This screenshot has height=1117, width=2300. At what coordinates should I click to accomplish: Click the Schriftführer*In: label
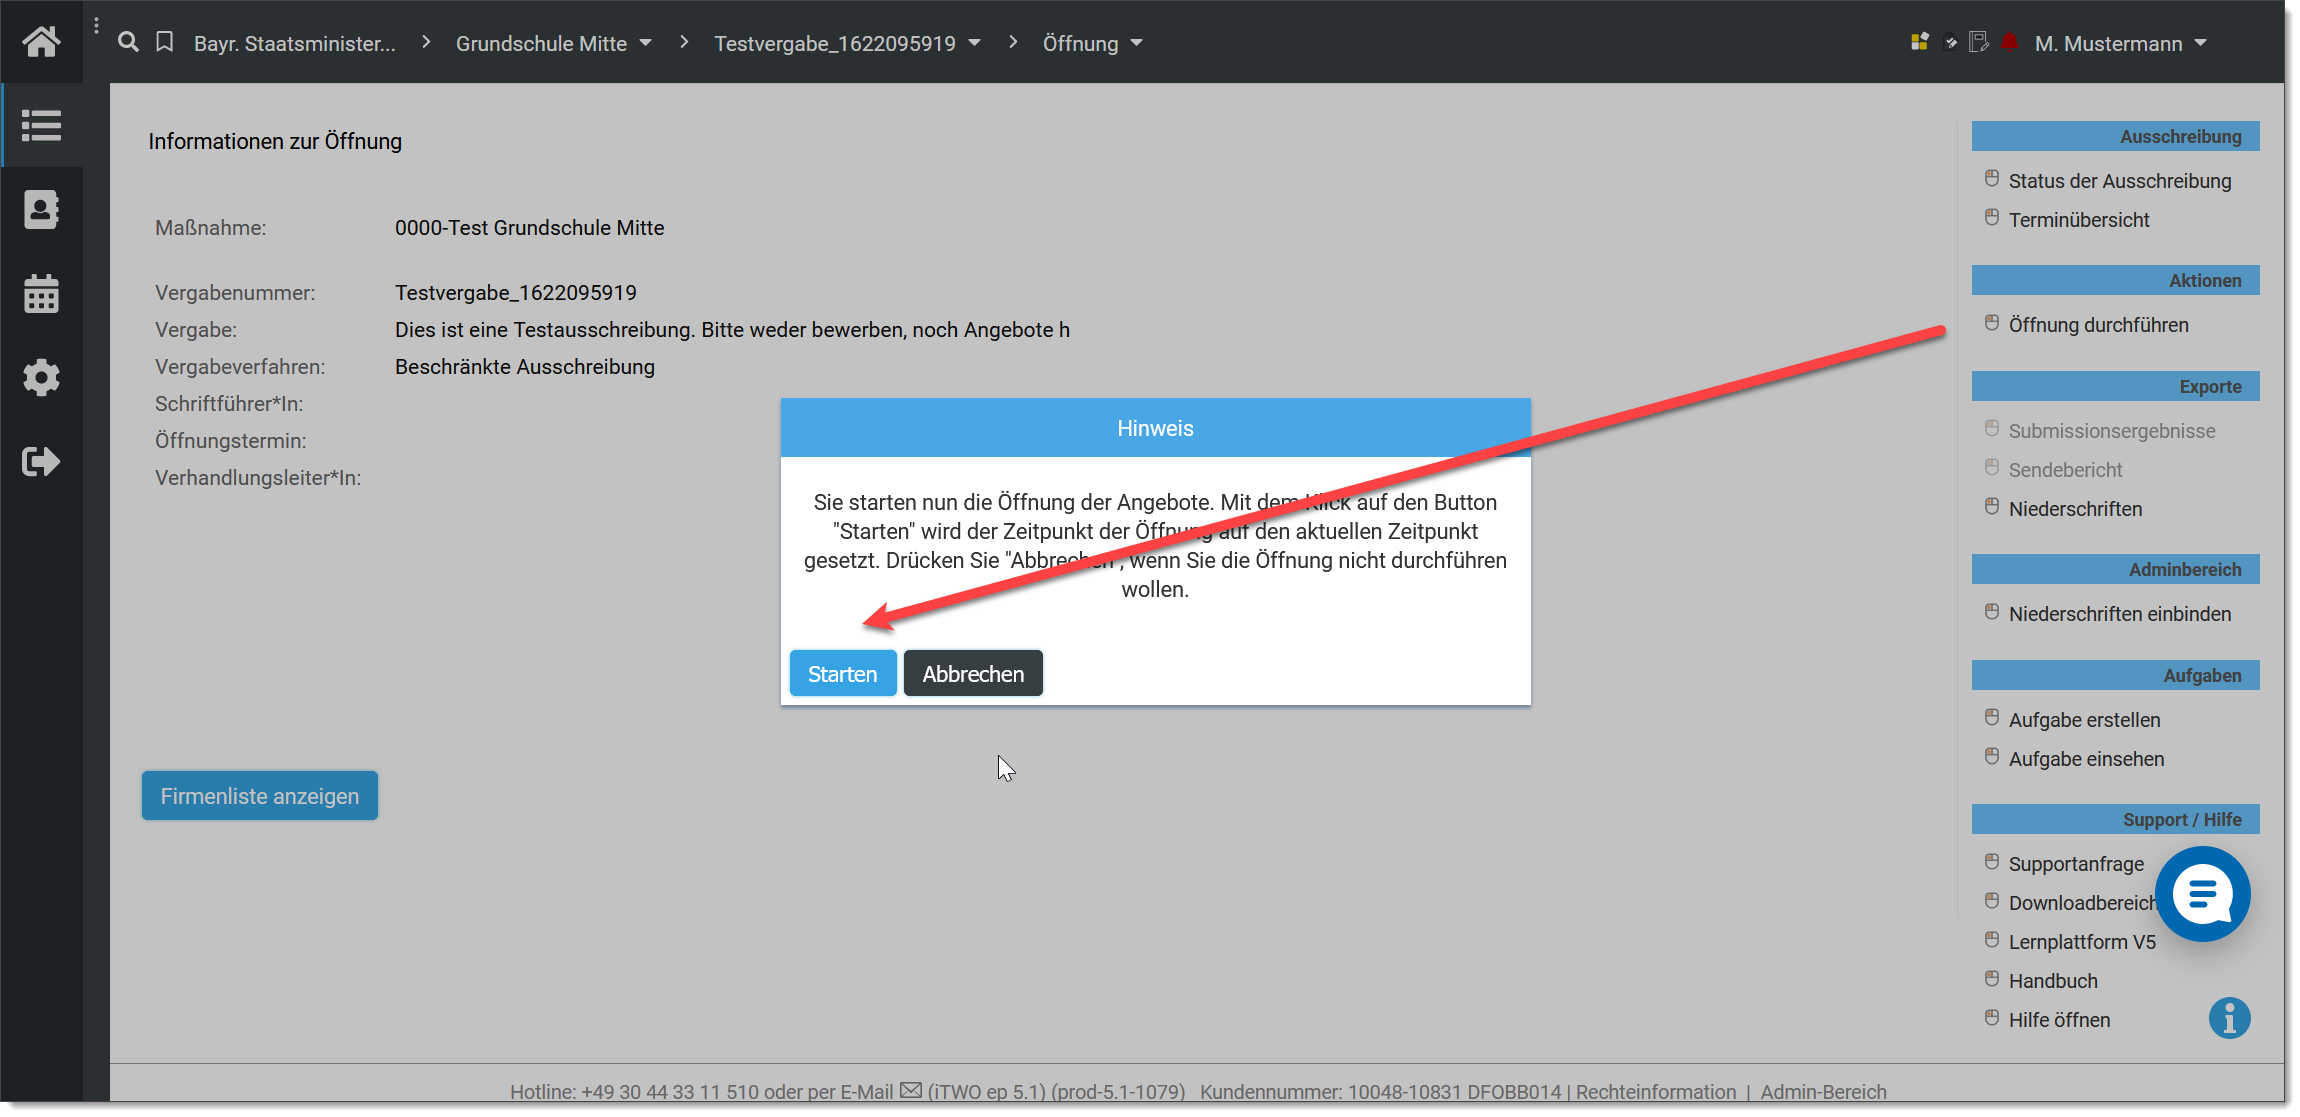coord(229,404)
